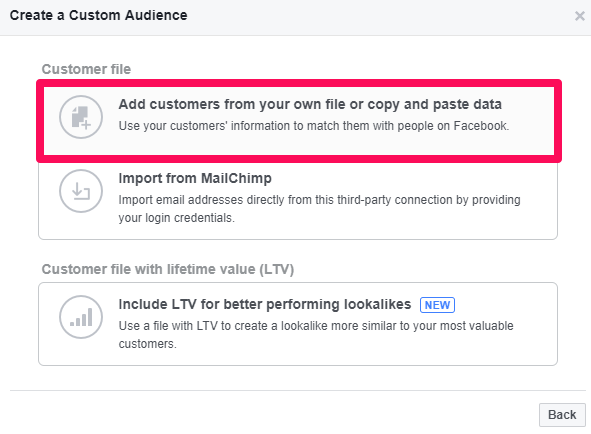Click the dialog header bar beside the title

(377, 17)
